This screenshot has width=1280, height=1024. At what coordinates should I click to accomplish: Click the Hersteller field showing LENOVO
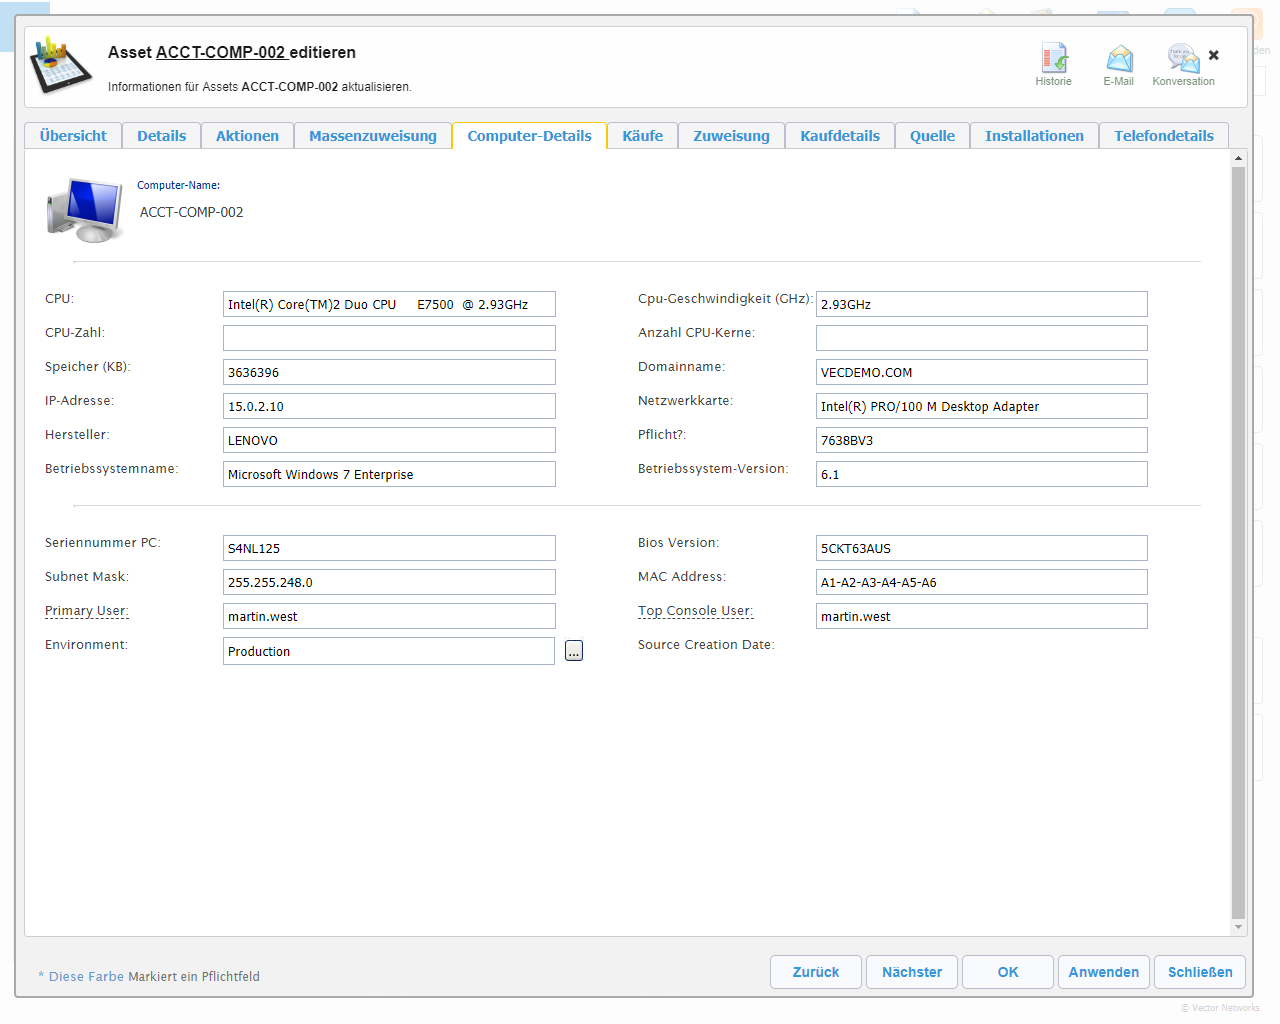point(389,440)
